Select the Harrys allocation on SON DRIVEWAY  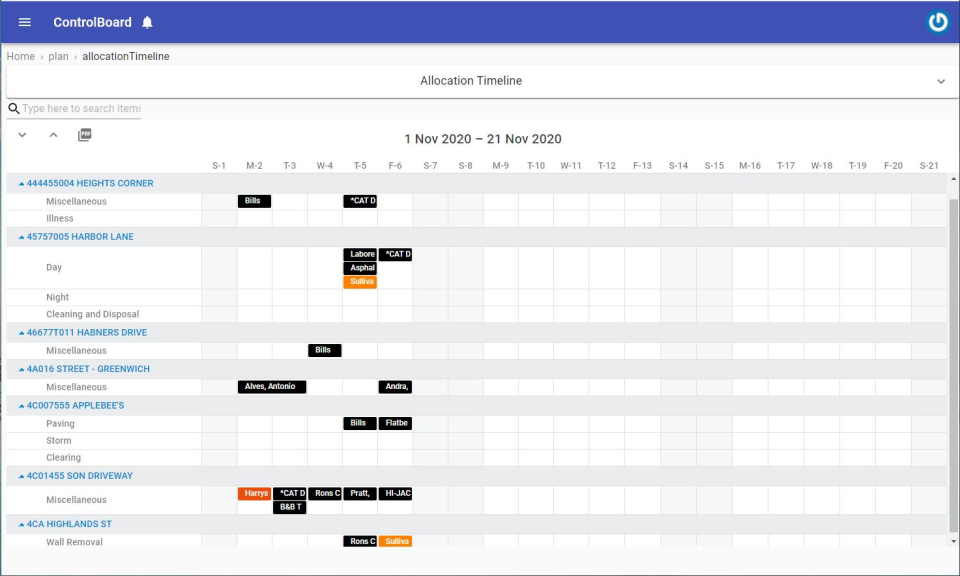[x=255, y=493]
